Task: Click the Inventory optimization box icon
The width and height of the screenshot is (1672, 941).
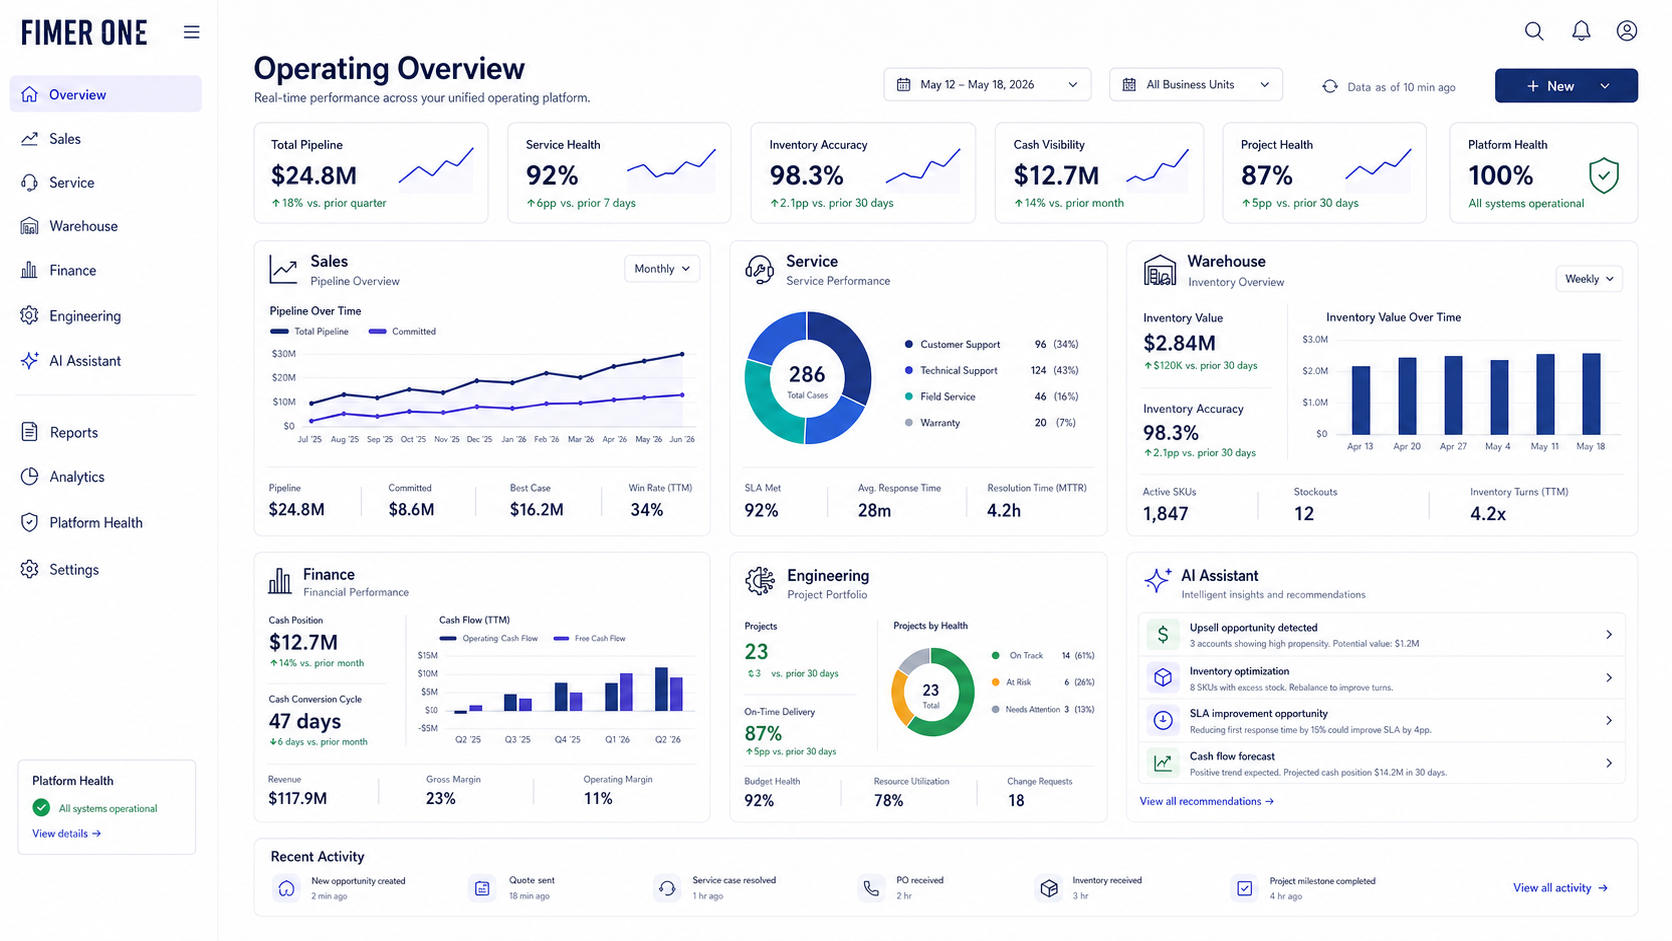Action: (x=1162, y=677)
